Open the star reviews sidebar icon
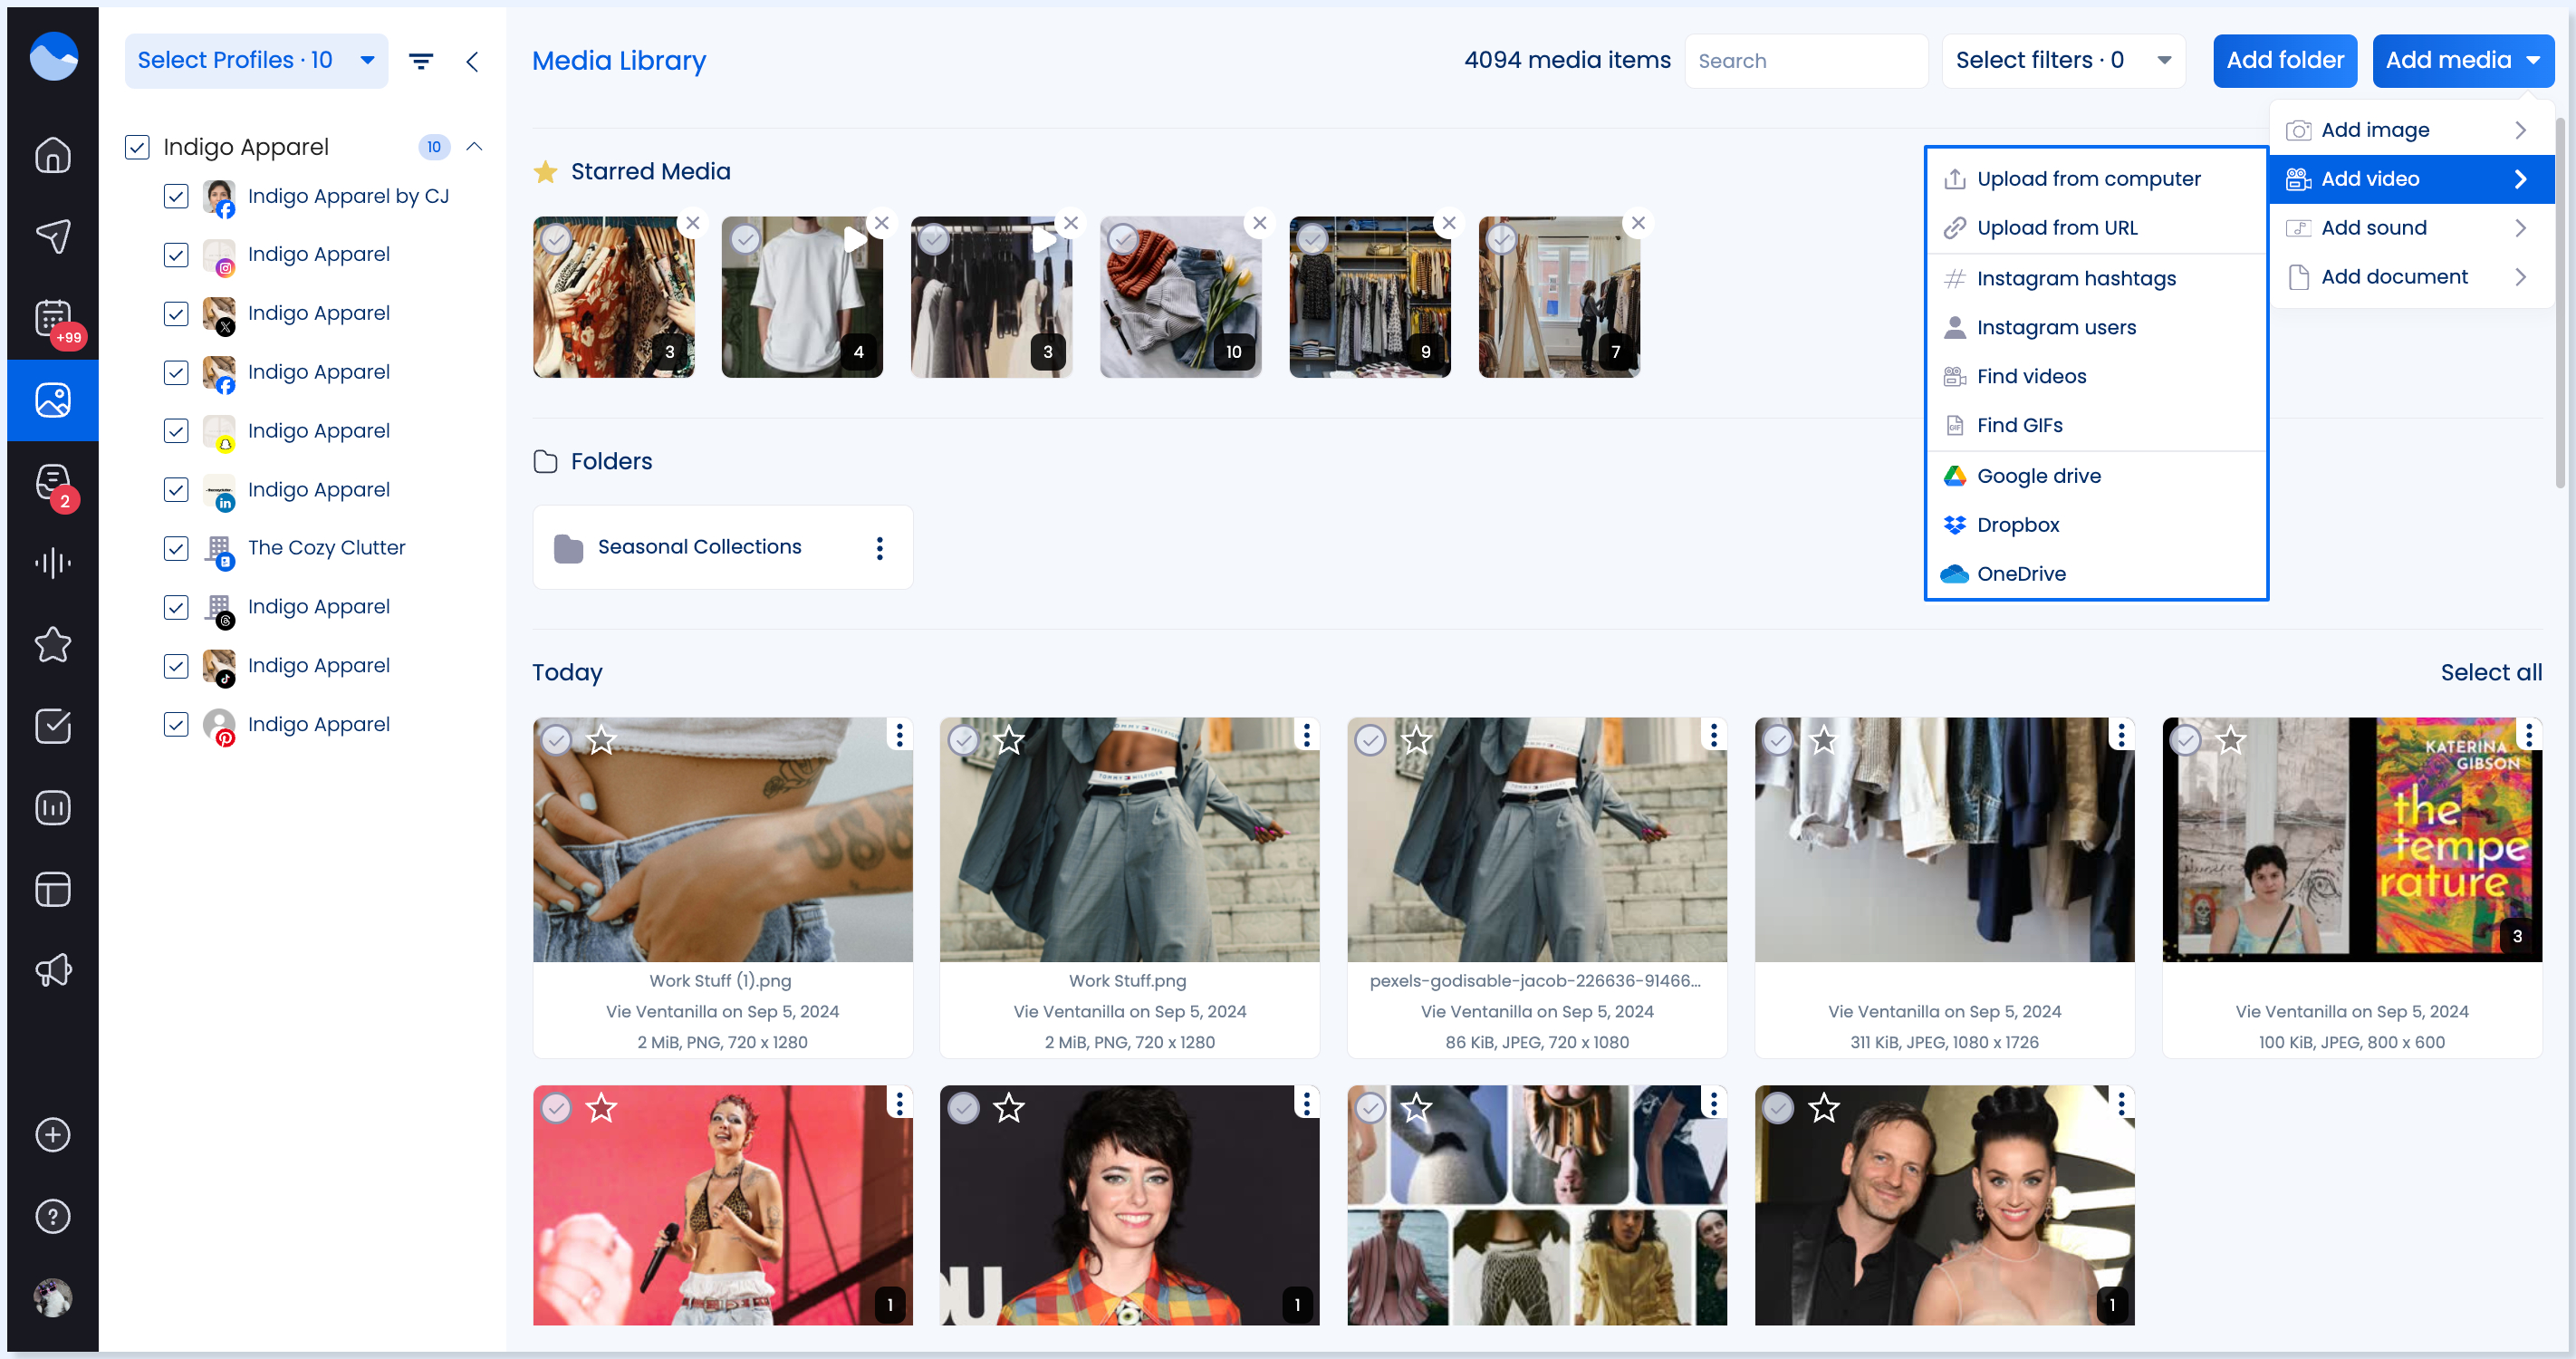 click(53, 645)
